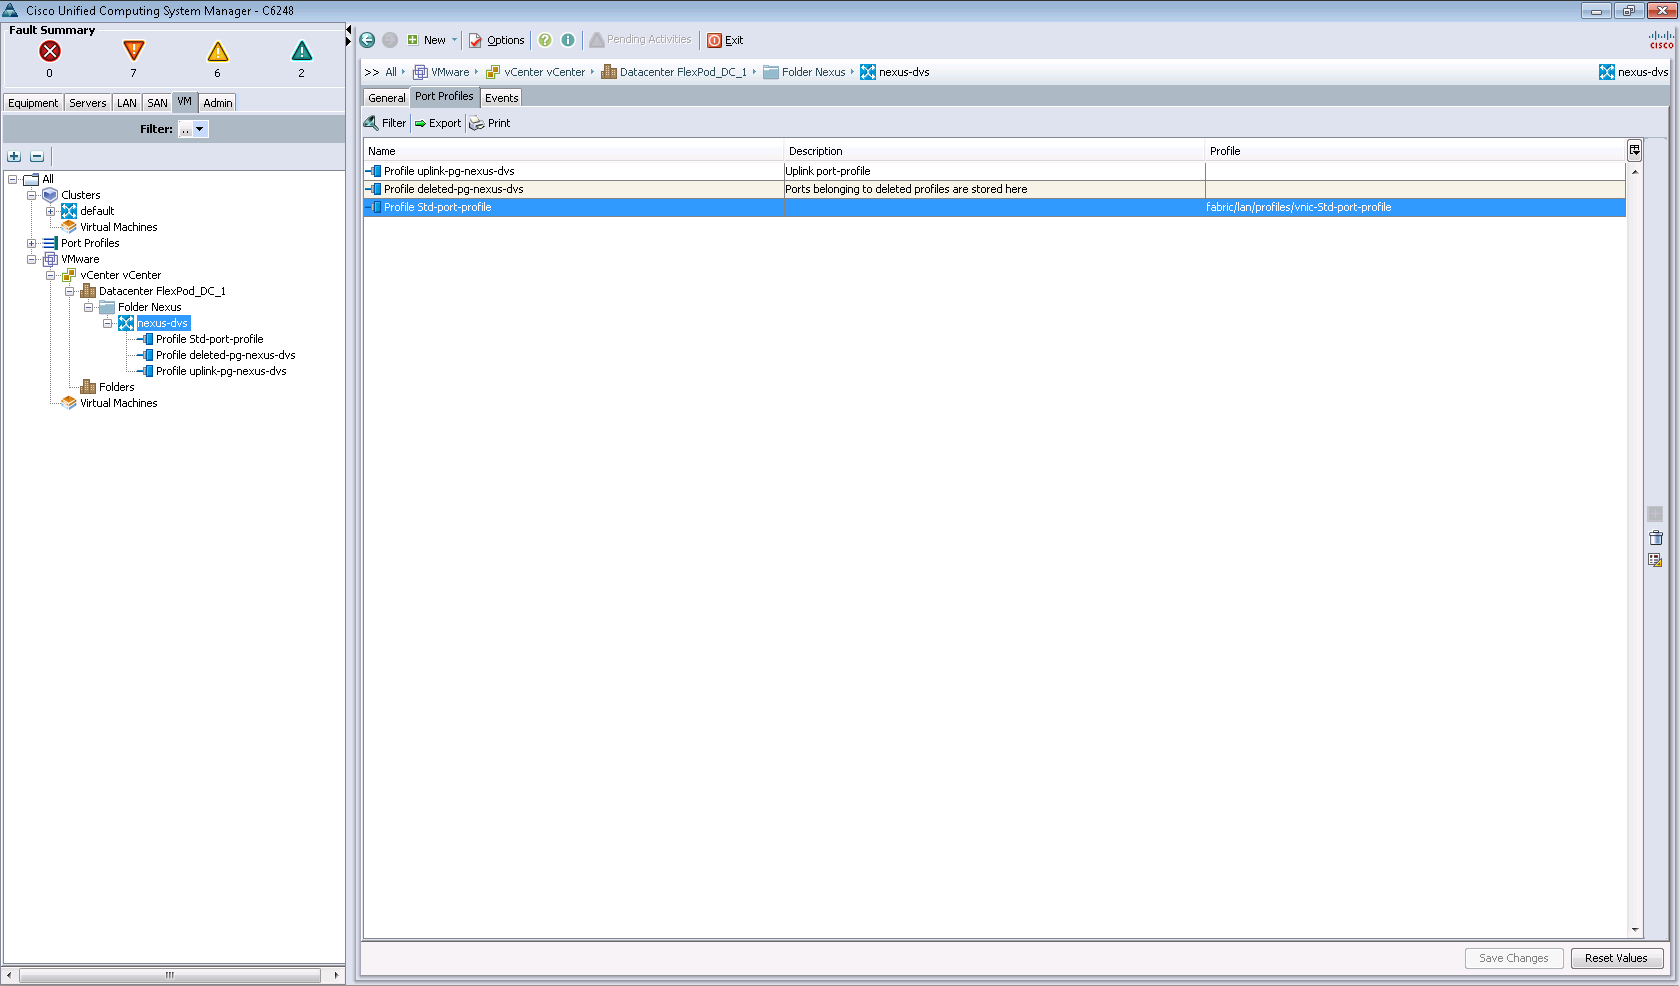The width and height of the screenshot is (1680, 986).
Task: Open the New dropdown menu
Action: tap(432, 40)
